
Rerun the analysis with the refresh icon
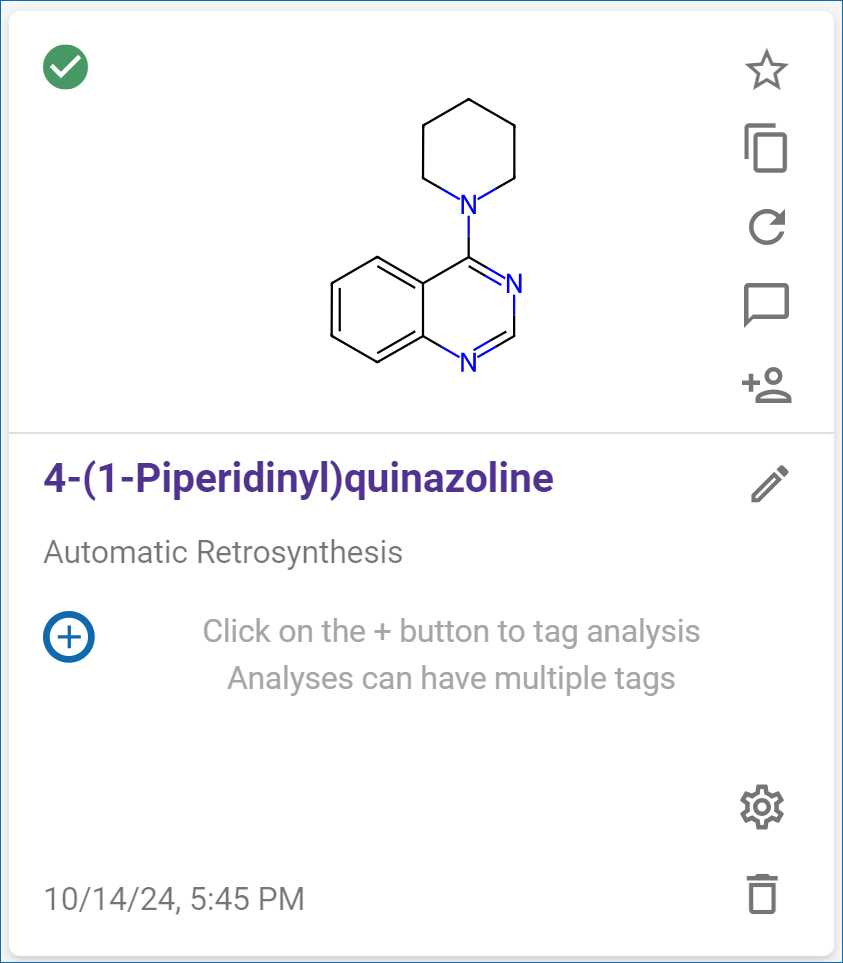tap(766, 227)
